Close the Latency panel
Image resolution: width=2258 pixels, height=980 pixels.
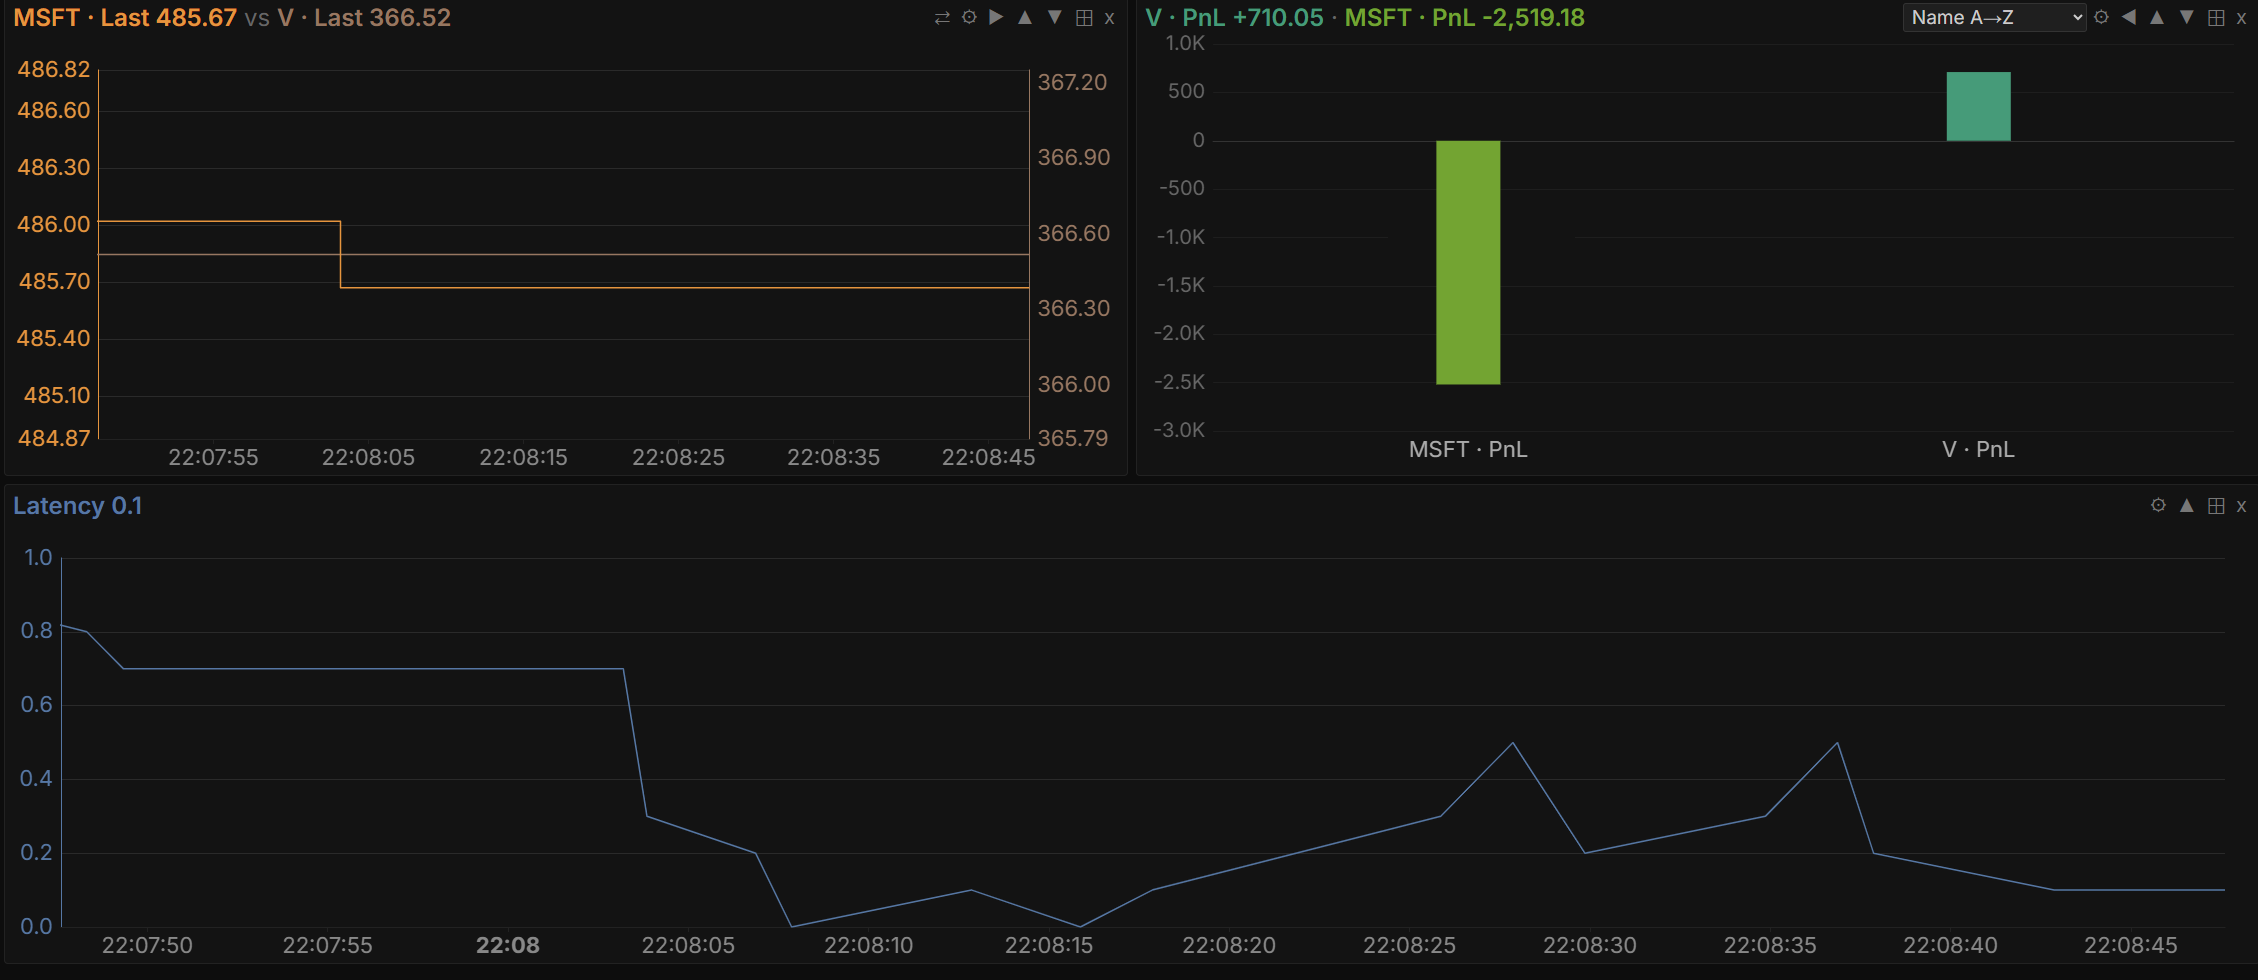[x=2241, y=506]
